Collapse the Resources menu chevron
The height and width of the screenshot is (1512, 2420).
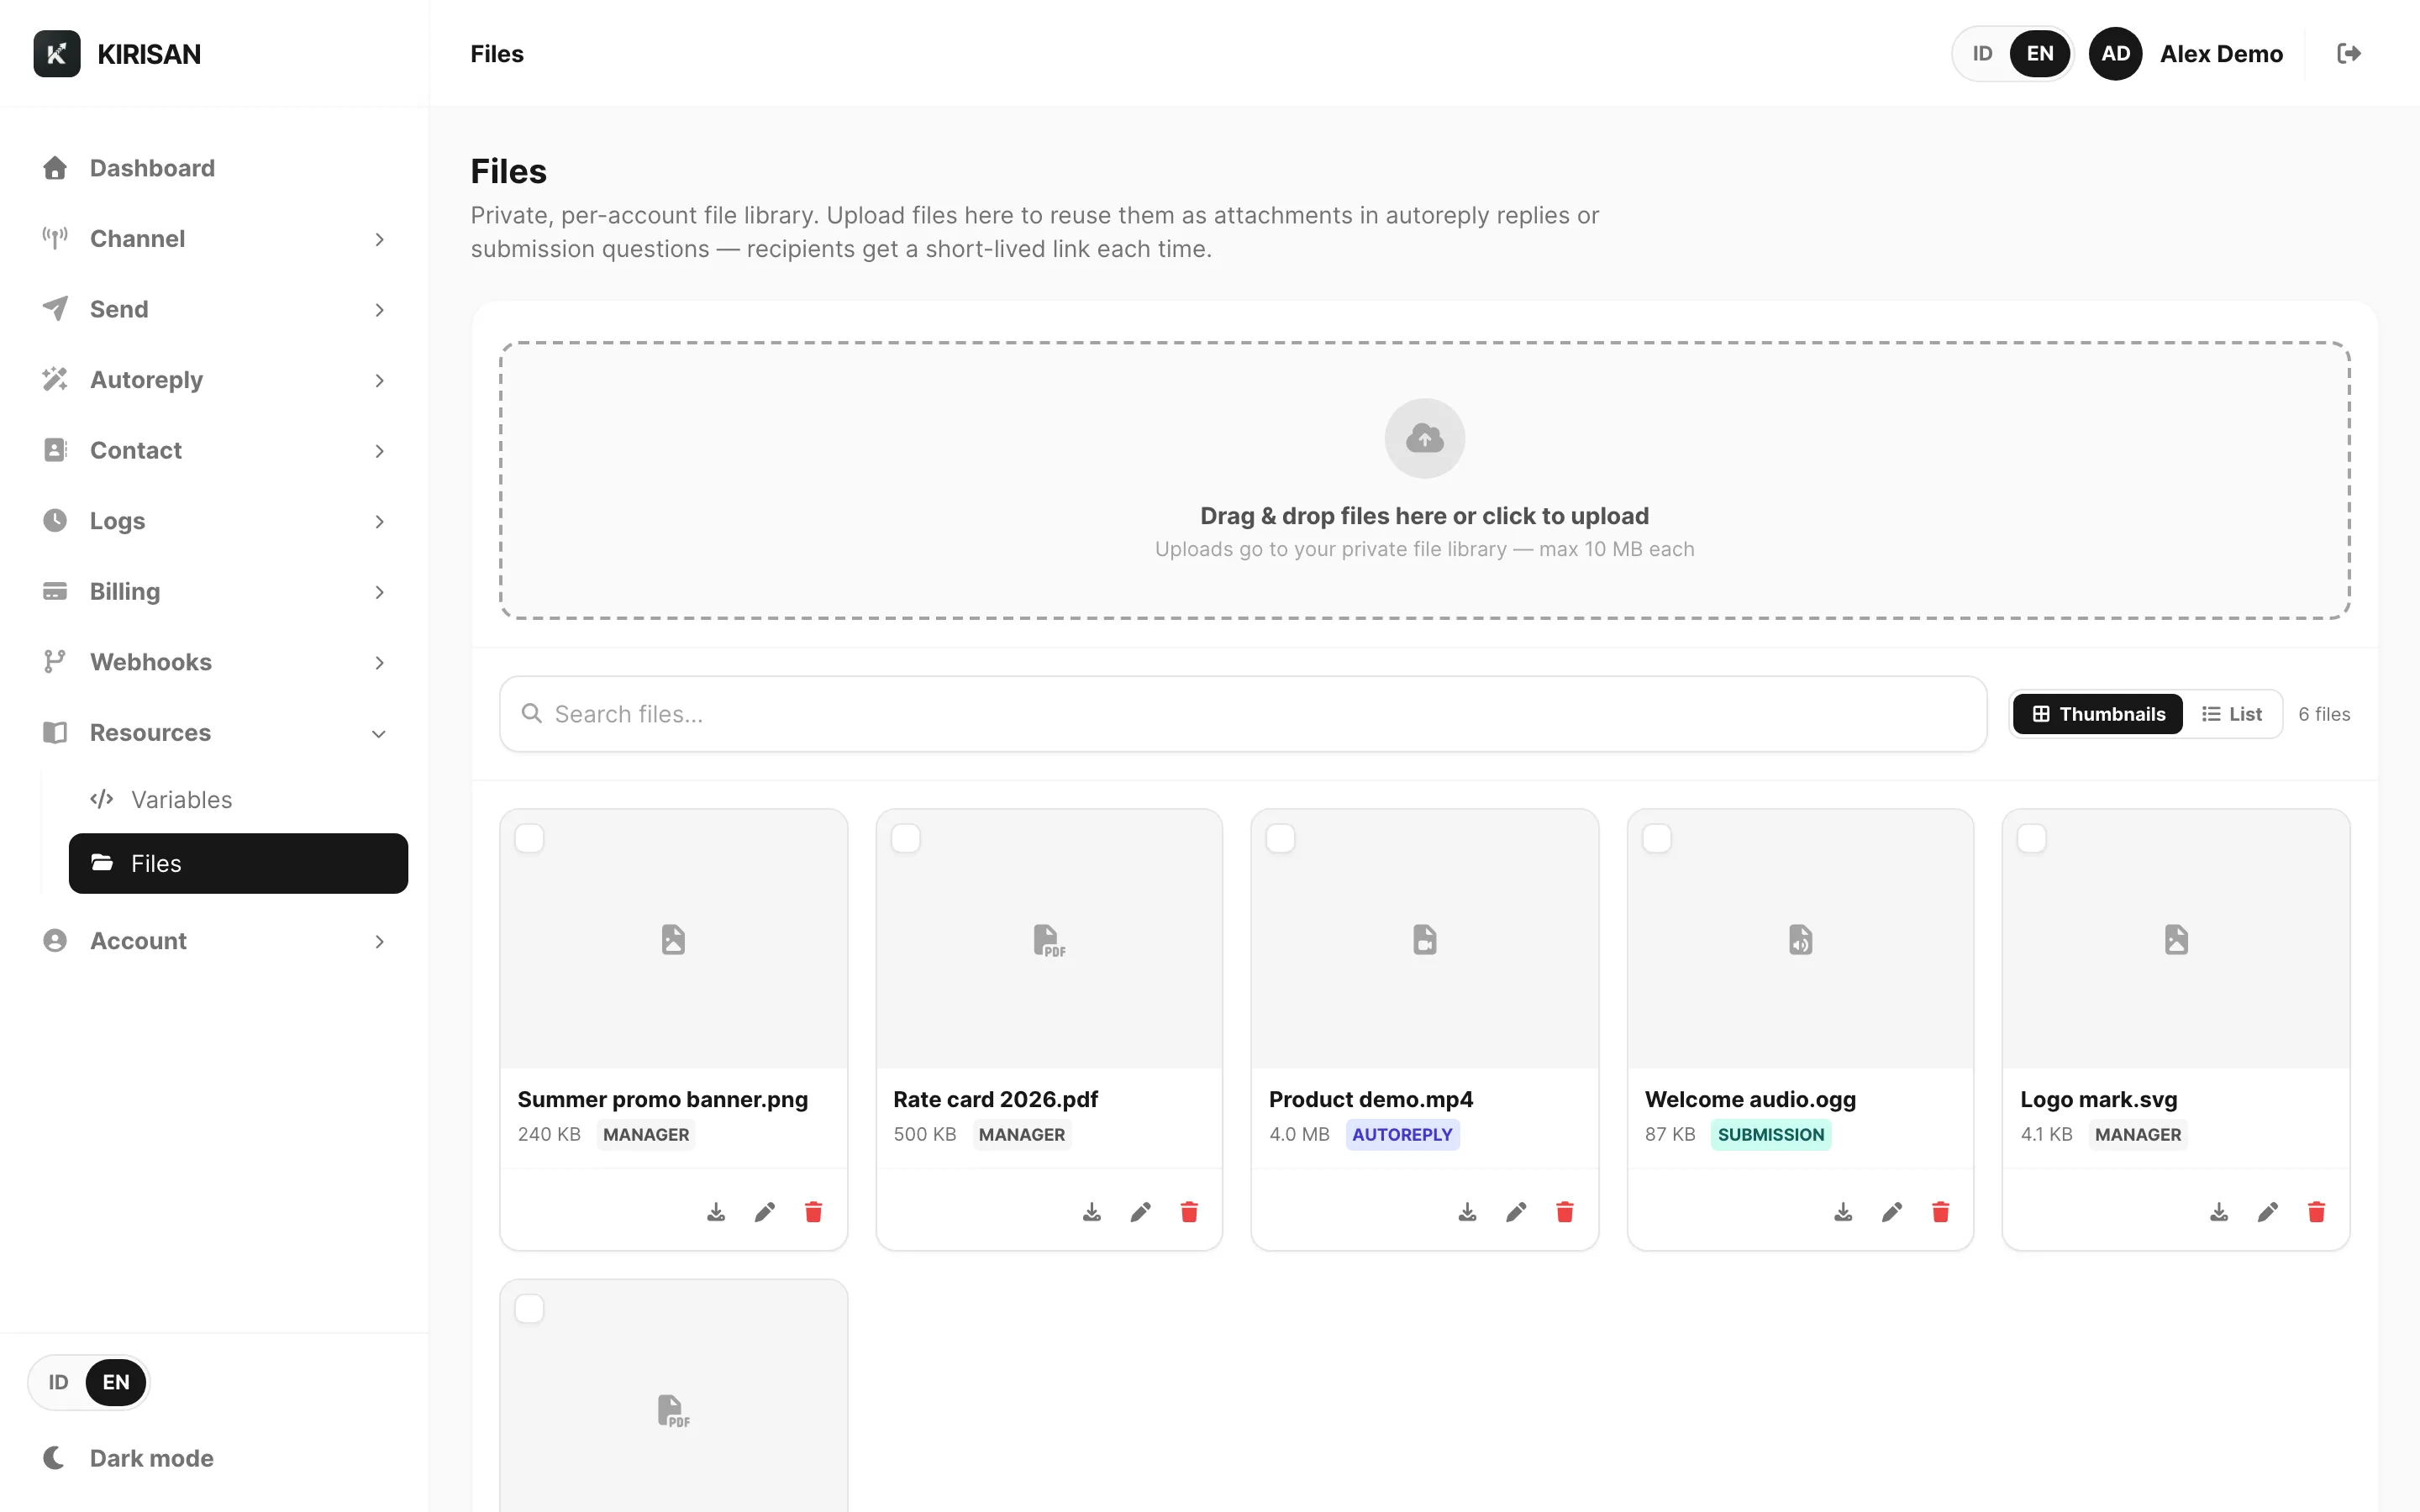pos(379,733)
